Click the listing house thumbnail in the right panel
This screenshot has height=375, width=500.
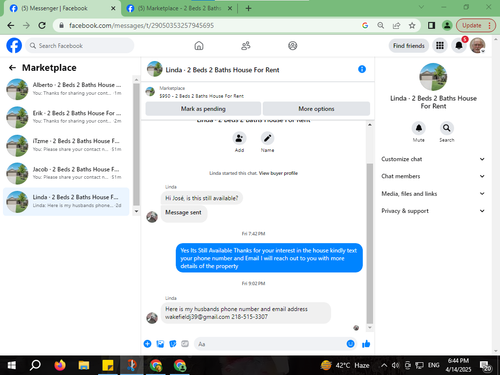[x=433, y=77]
